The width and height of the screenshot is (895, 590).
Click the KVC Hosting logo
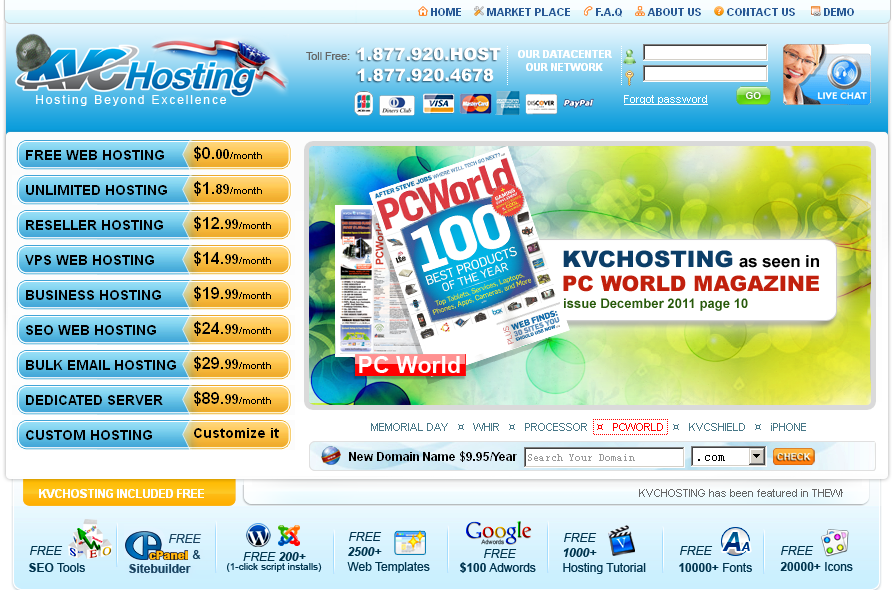coord(151,71)
